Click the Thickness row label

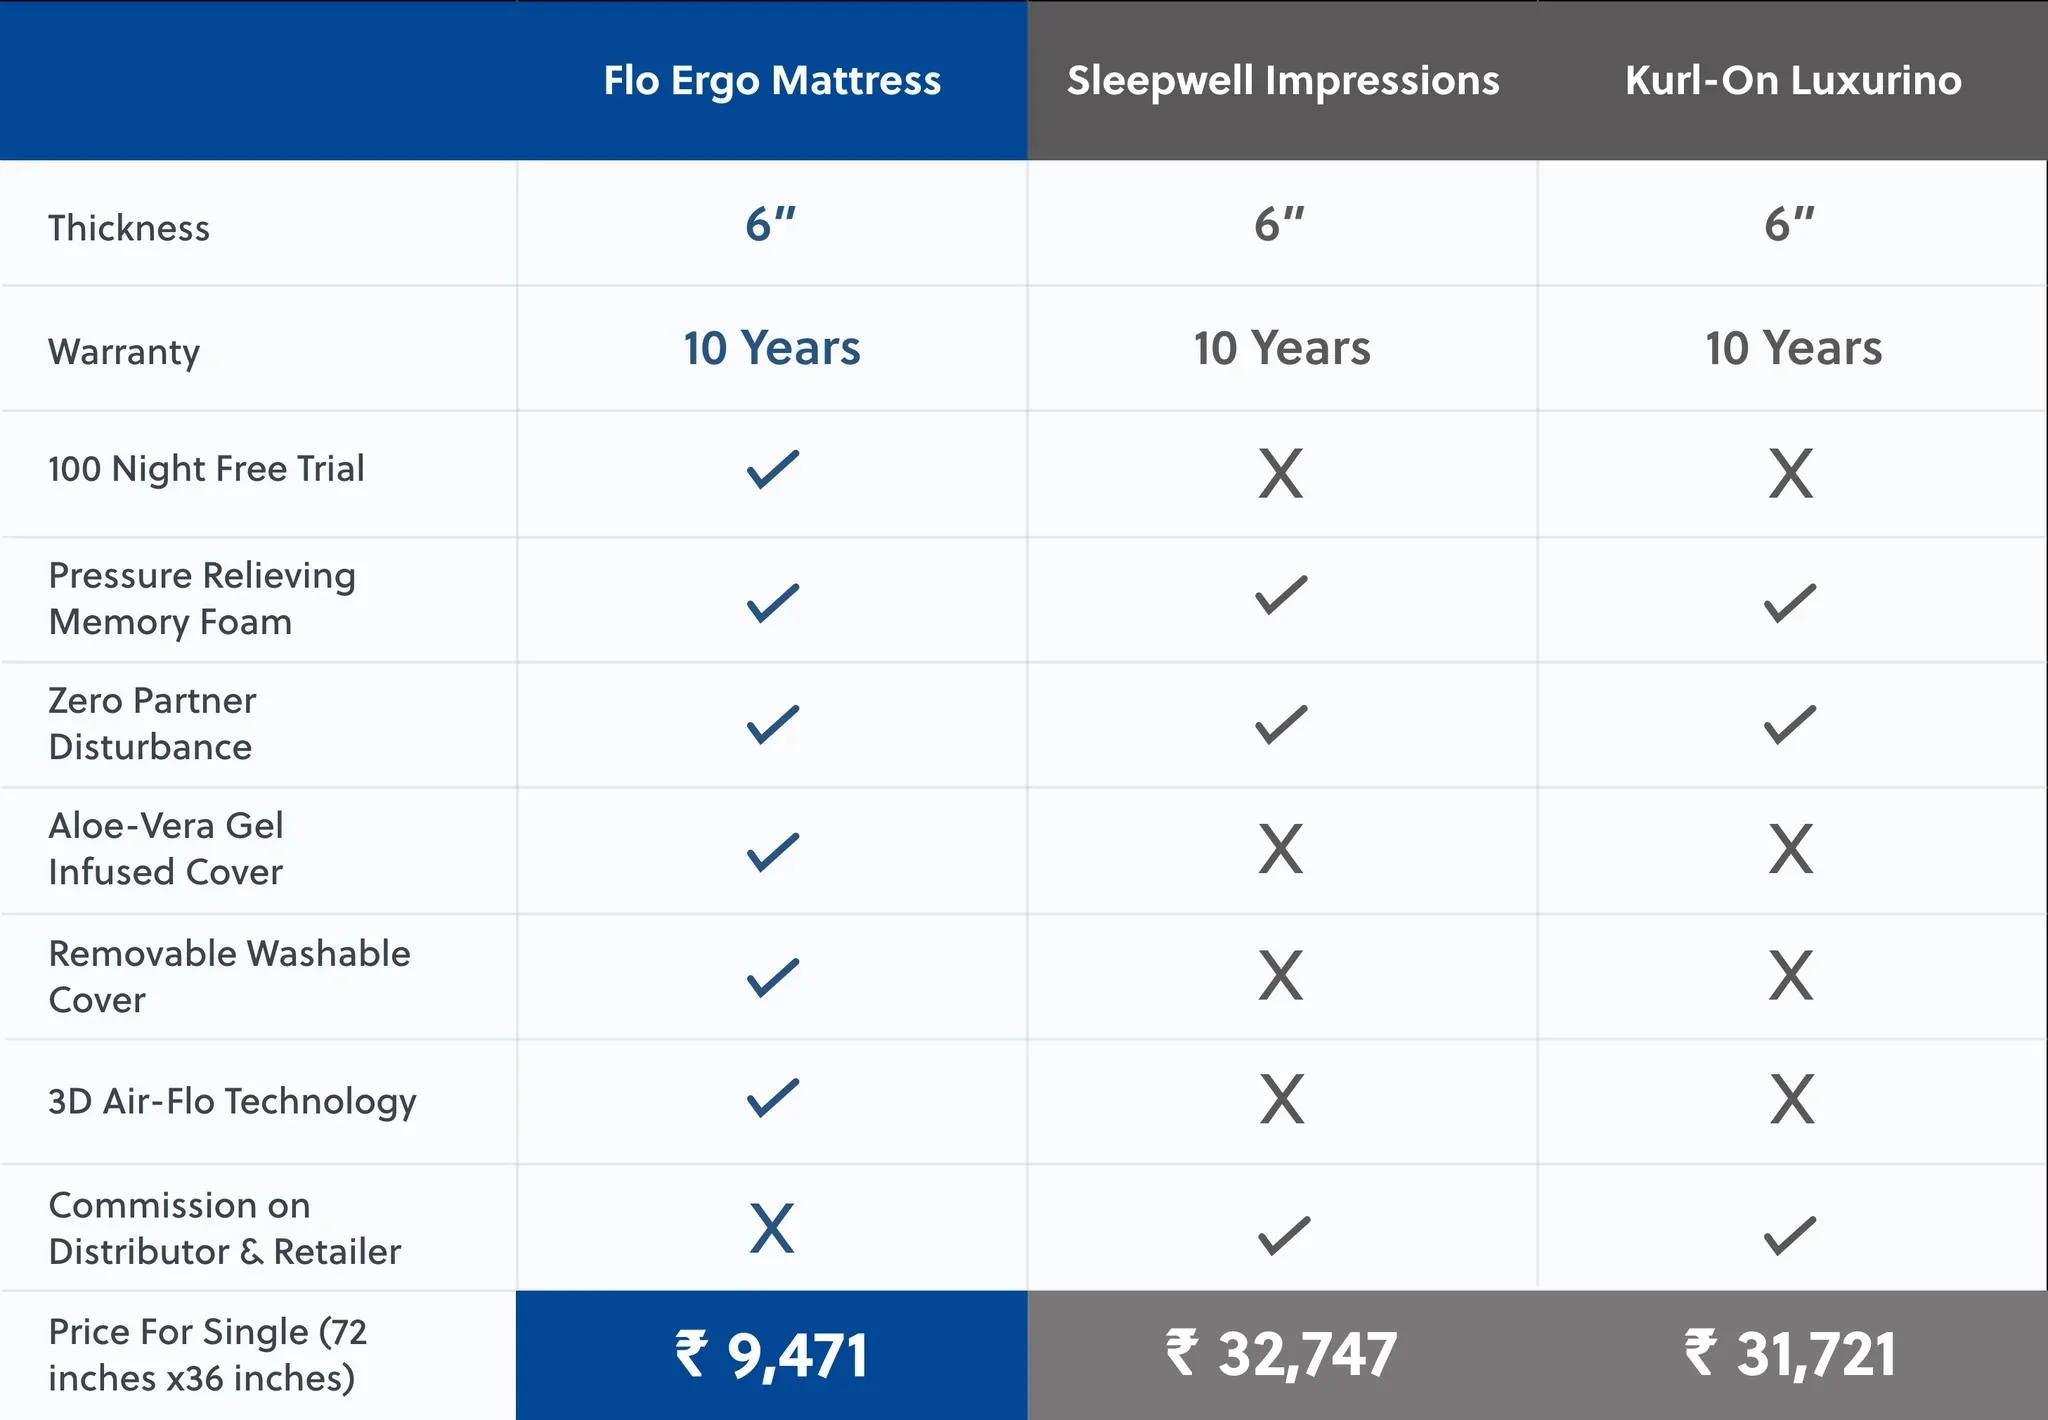tap(129, 228)
